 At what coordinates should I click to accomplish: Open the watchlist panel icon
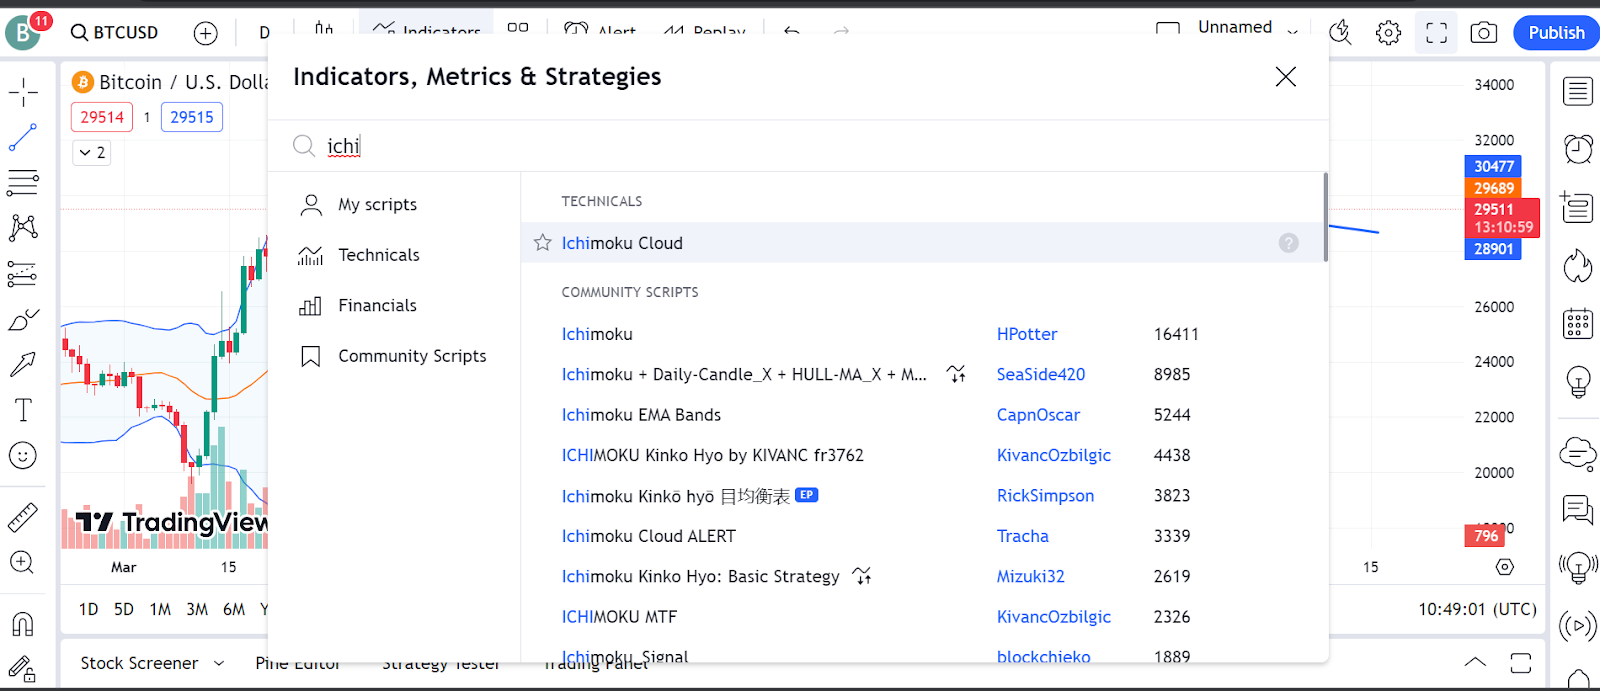(x=1578, y=92)
